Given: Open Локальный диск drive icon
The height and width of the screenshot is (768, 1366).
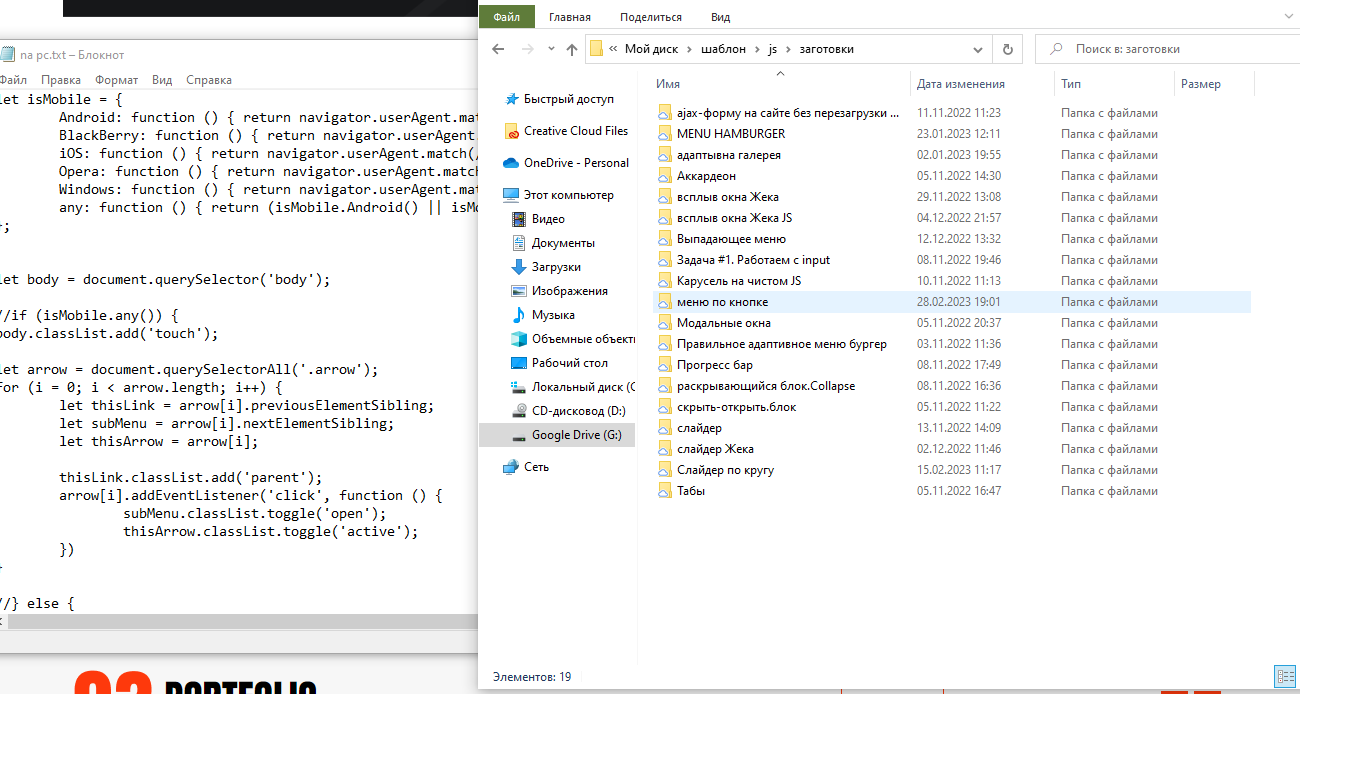Looking at the screenshot, I should click(x=519, y=387).
